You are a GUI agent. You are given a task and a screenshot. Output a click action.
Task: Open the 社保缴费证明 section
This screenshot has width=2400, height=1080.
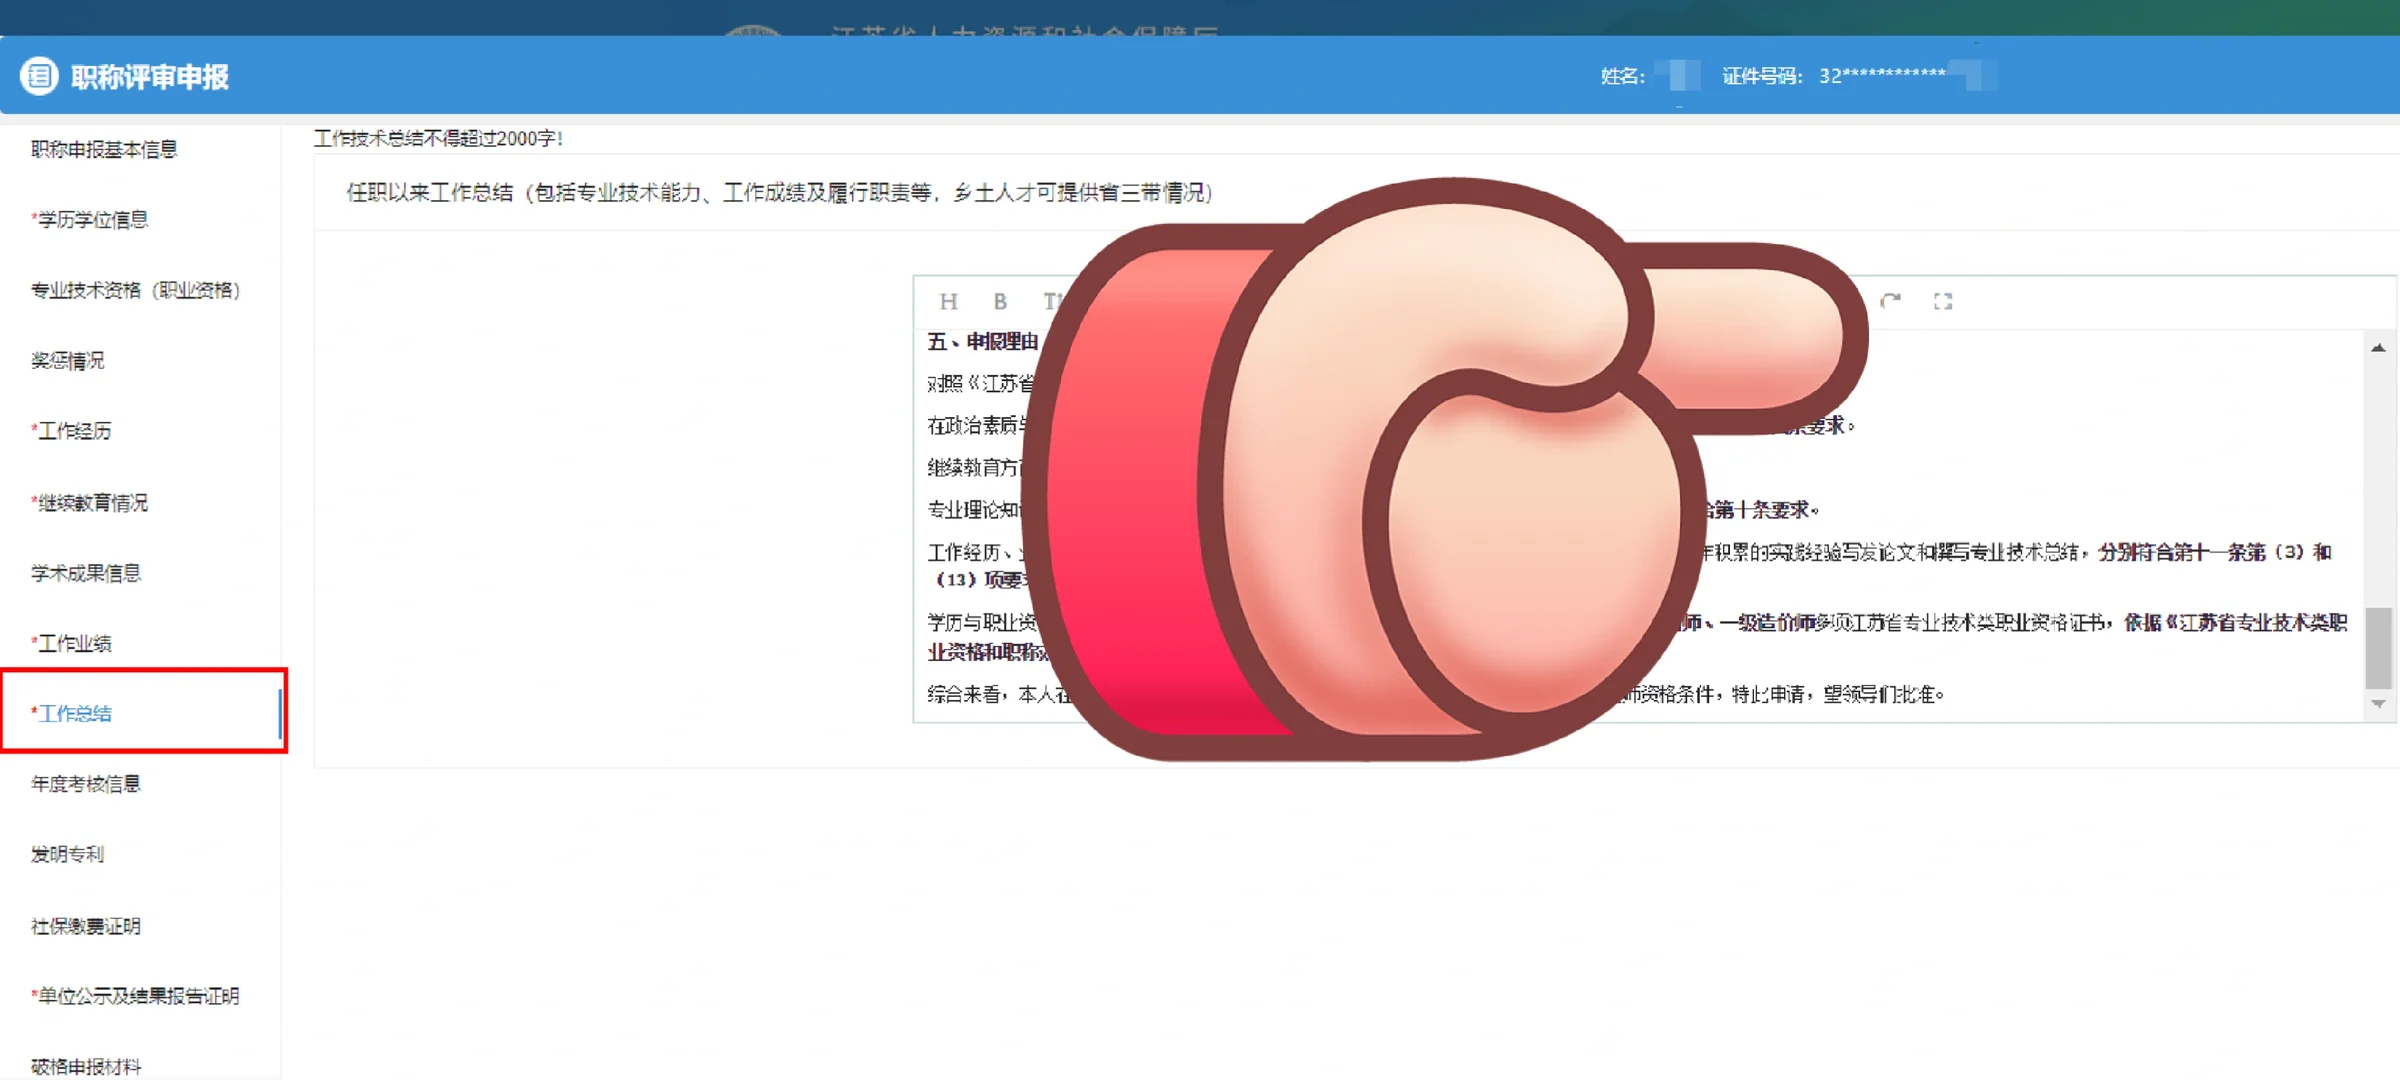pyautogui.click(x=86, y=926)
